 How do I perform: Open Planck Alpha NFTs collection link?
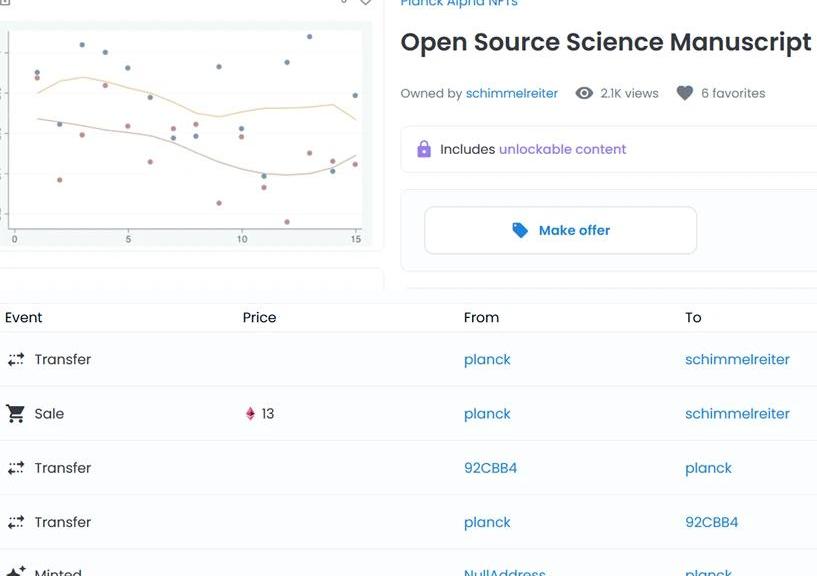coord(459,3)
